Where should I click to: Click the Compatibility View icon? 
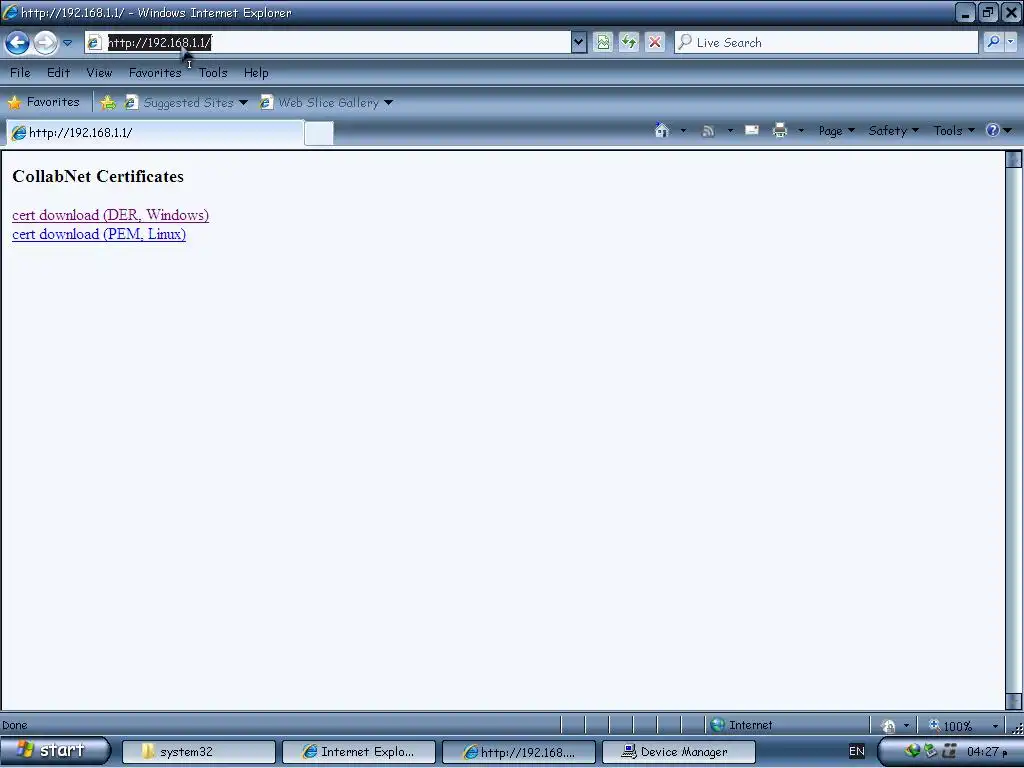point(603,42)
